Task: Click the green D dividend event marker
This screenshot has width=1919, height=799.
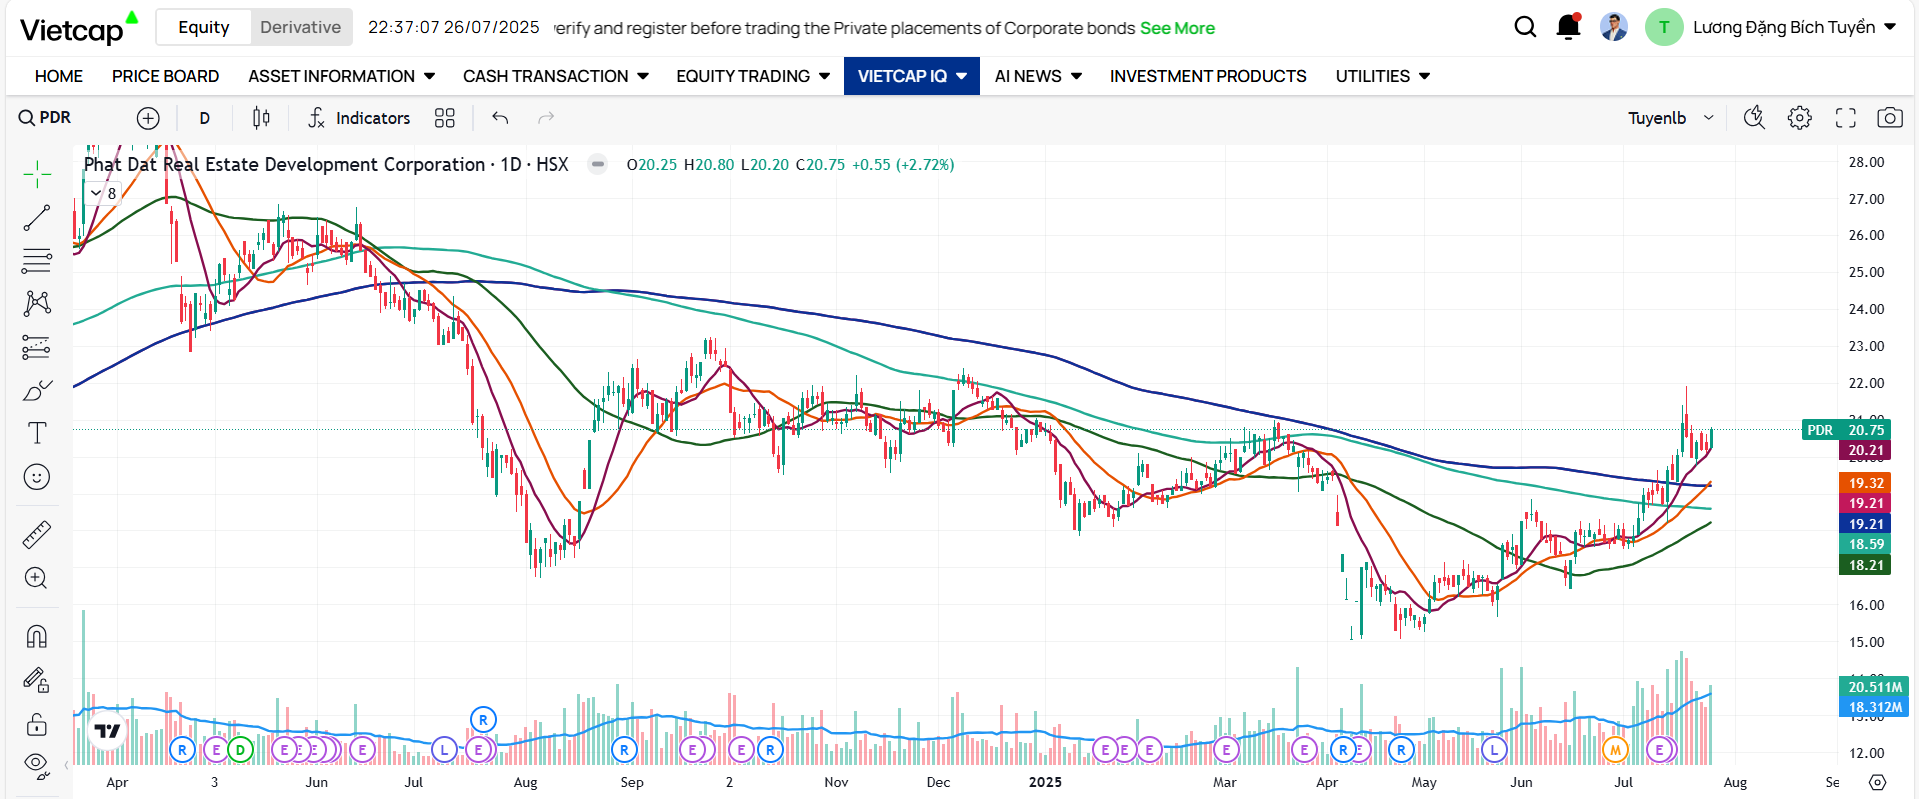Action: (x=240, y=750)
